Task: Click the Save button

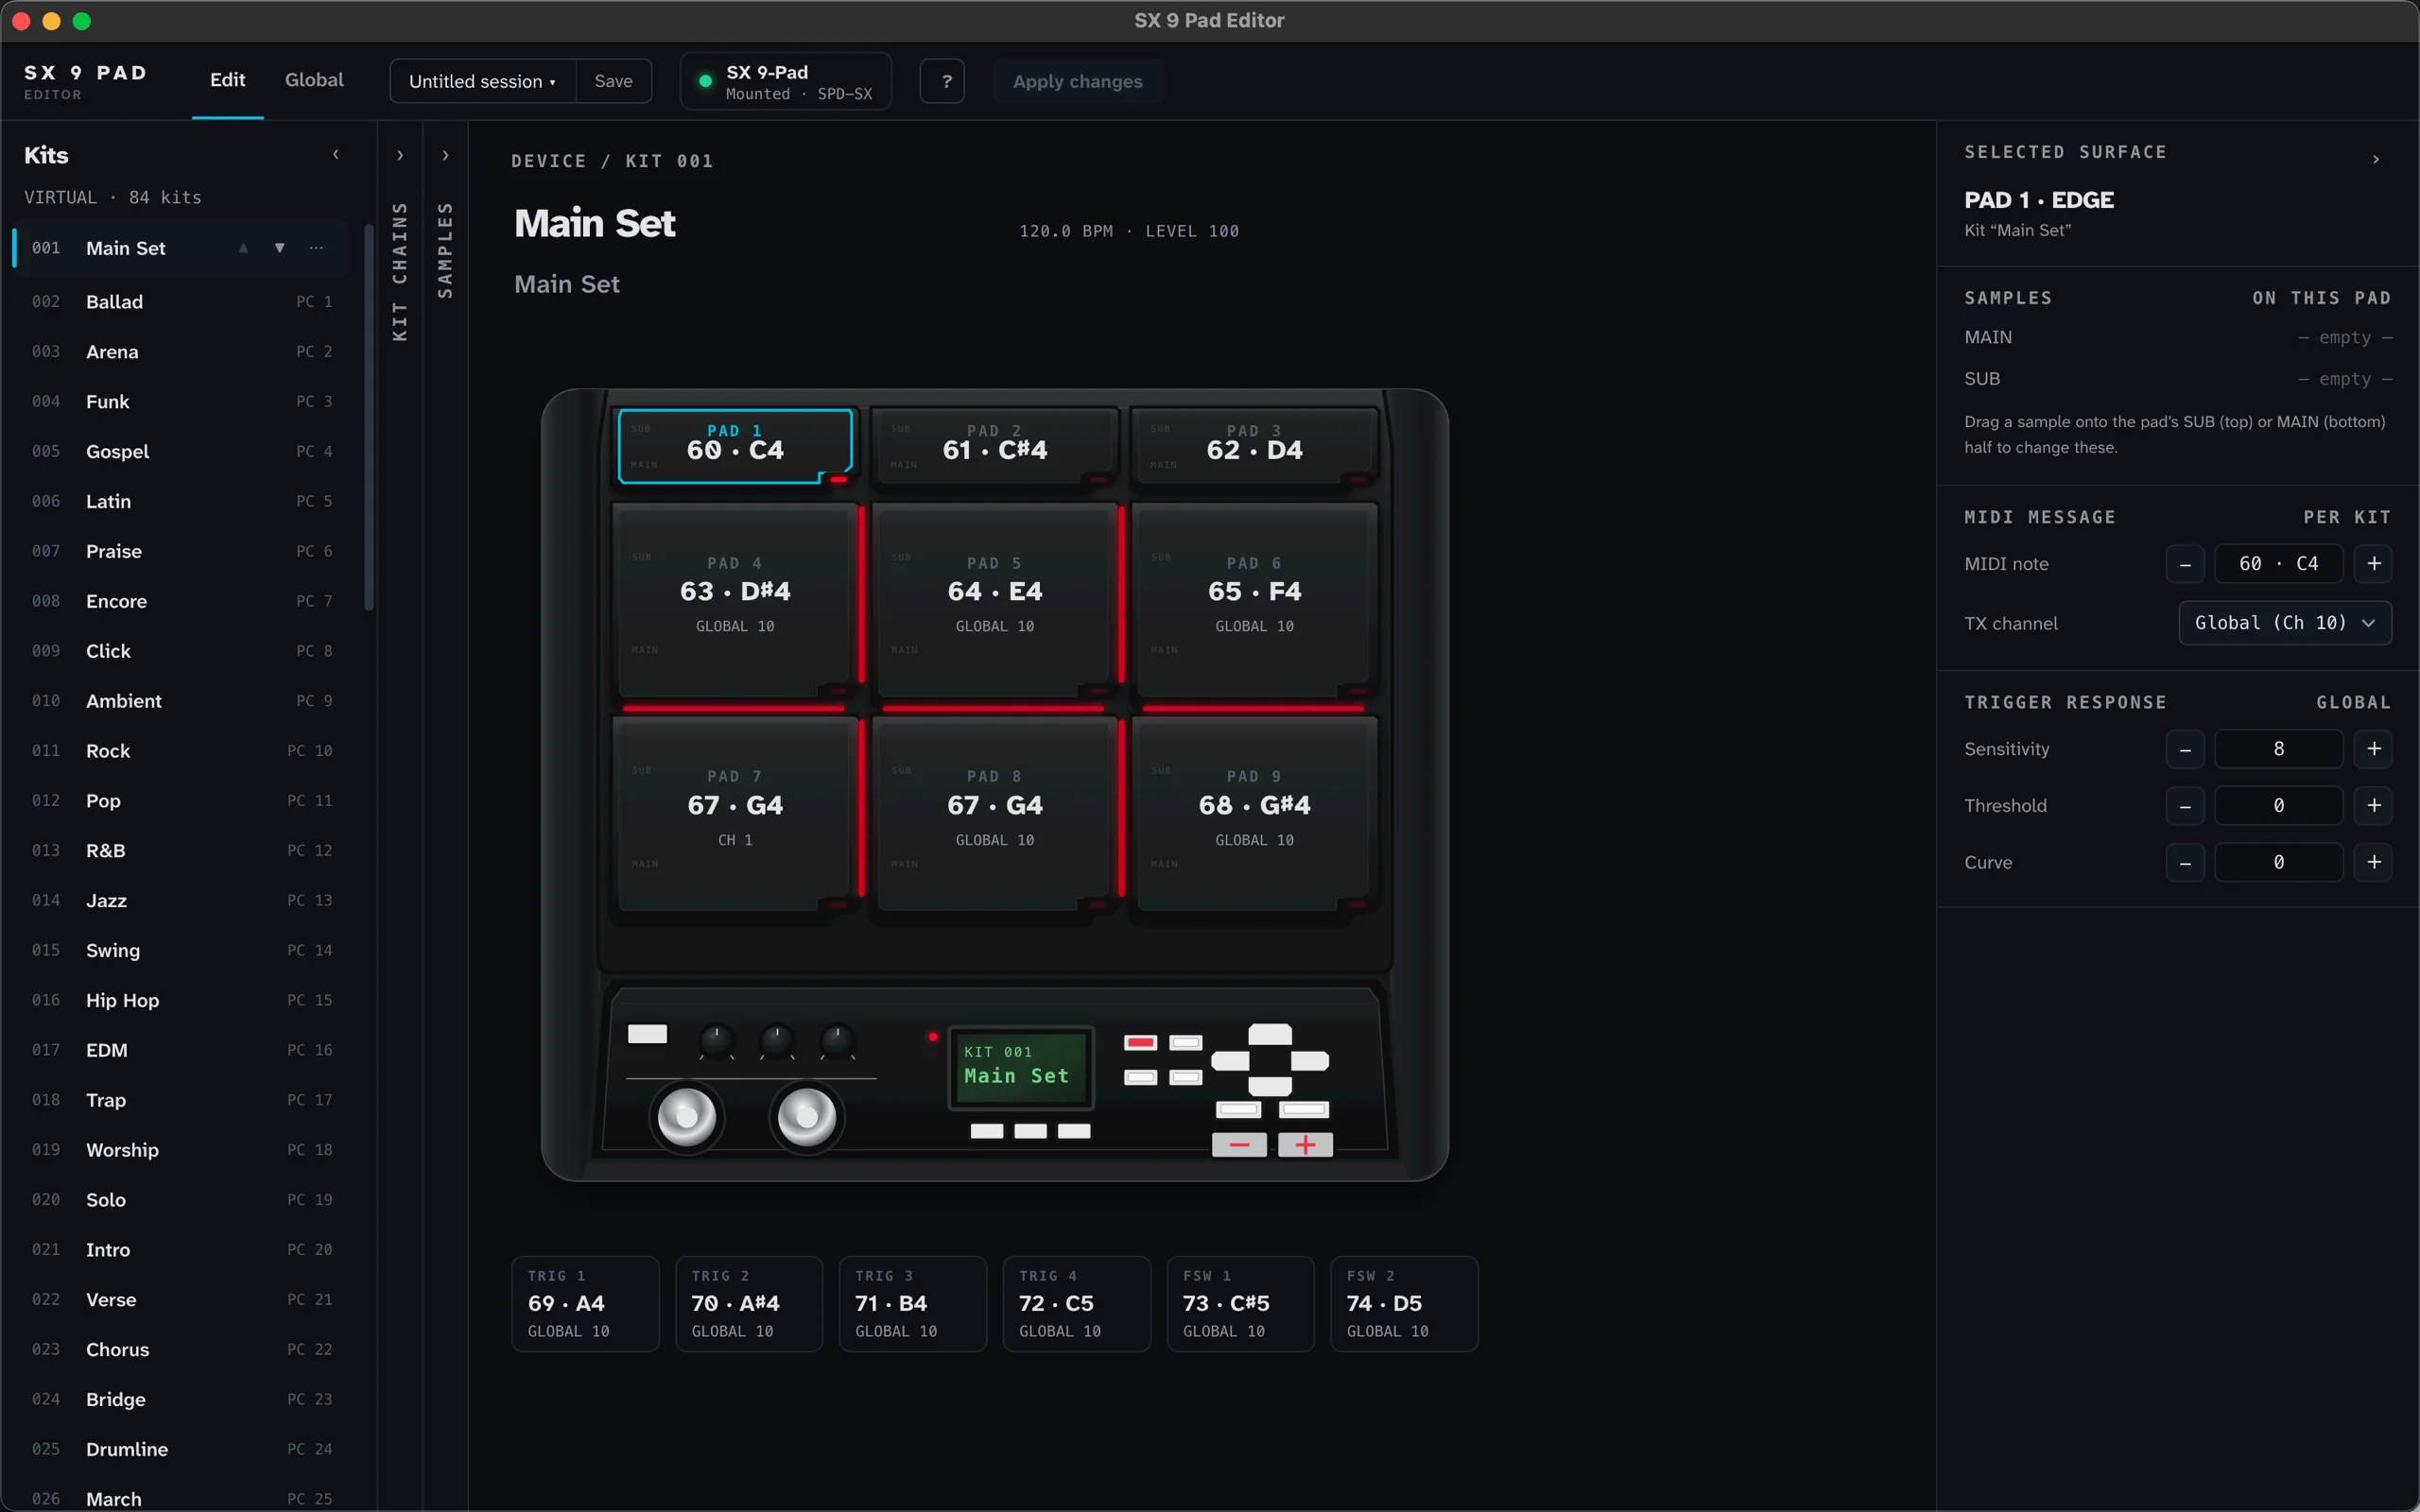Action: [x=613, y=81]
